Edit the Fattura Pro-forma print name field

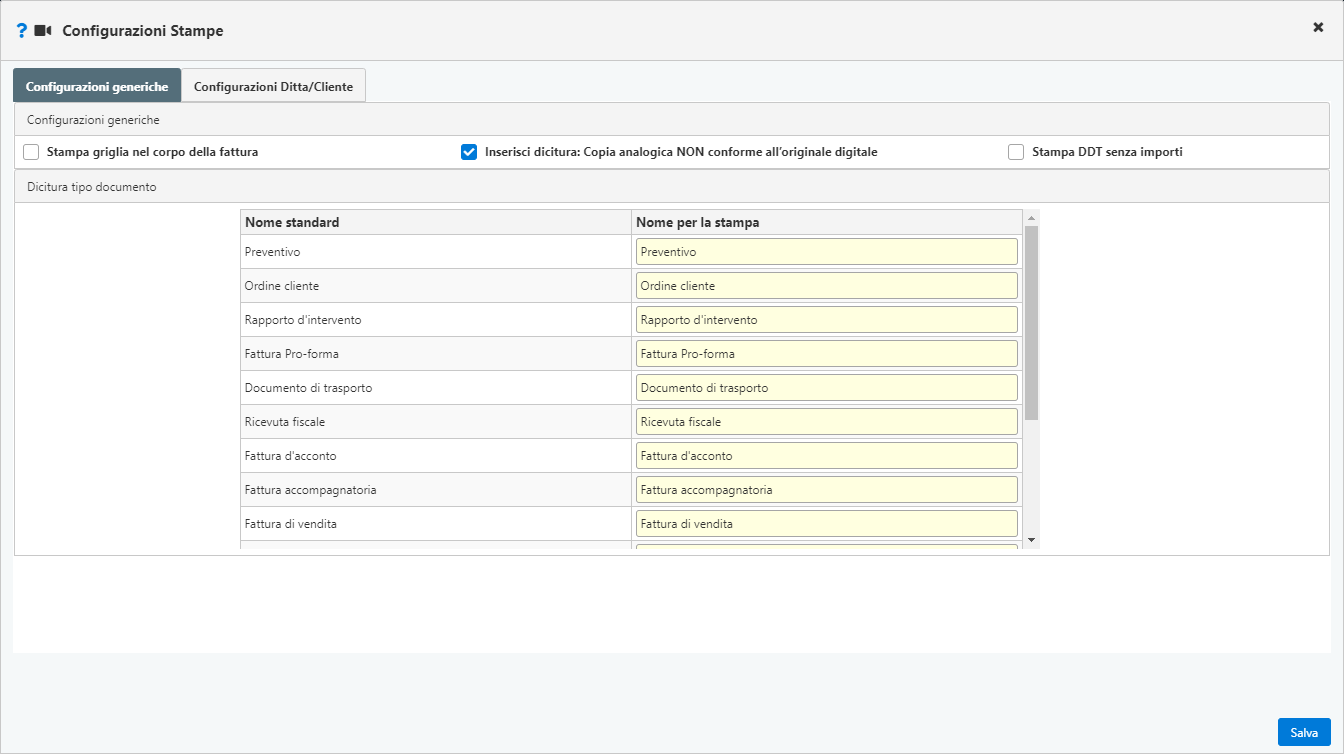point(826,354)
